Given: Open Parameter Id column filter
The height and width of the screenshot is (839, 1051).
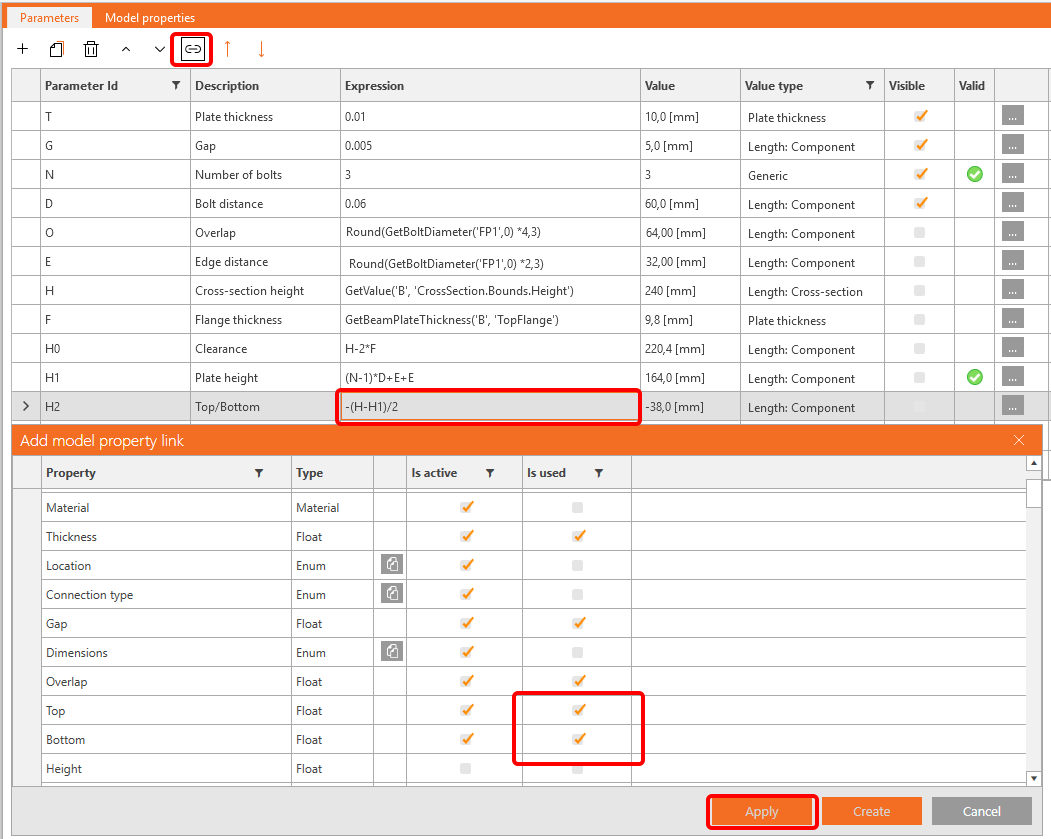Looking at the screenshot, I should (176, 86).
